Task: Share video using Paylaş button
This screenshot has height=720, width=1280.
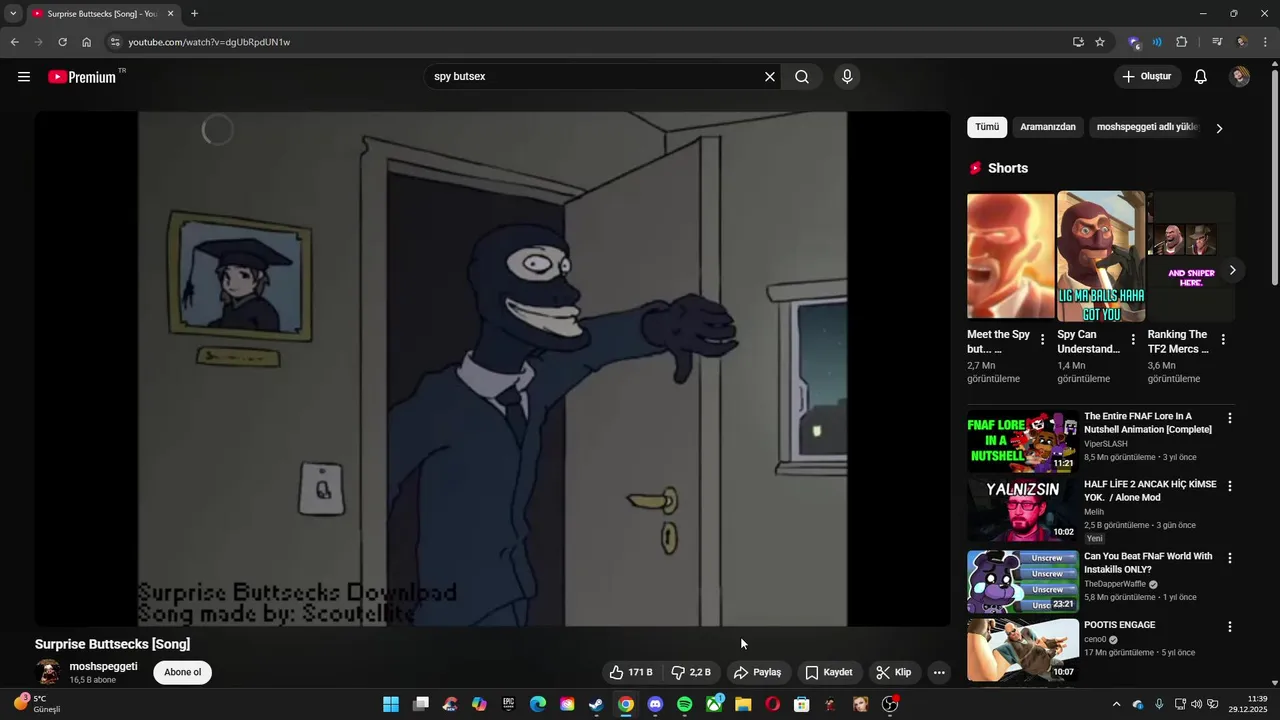Action: (757, 672)
